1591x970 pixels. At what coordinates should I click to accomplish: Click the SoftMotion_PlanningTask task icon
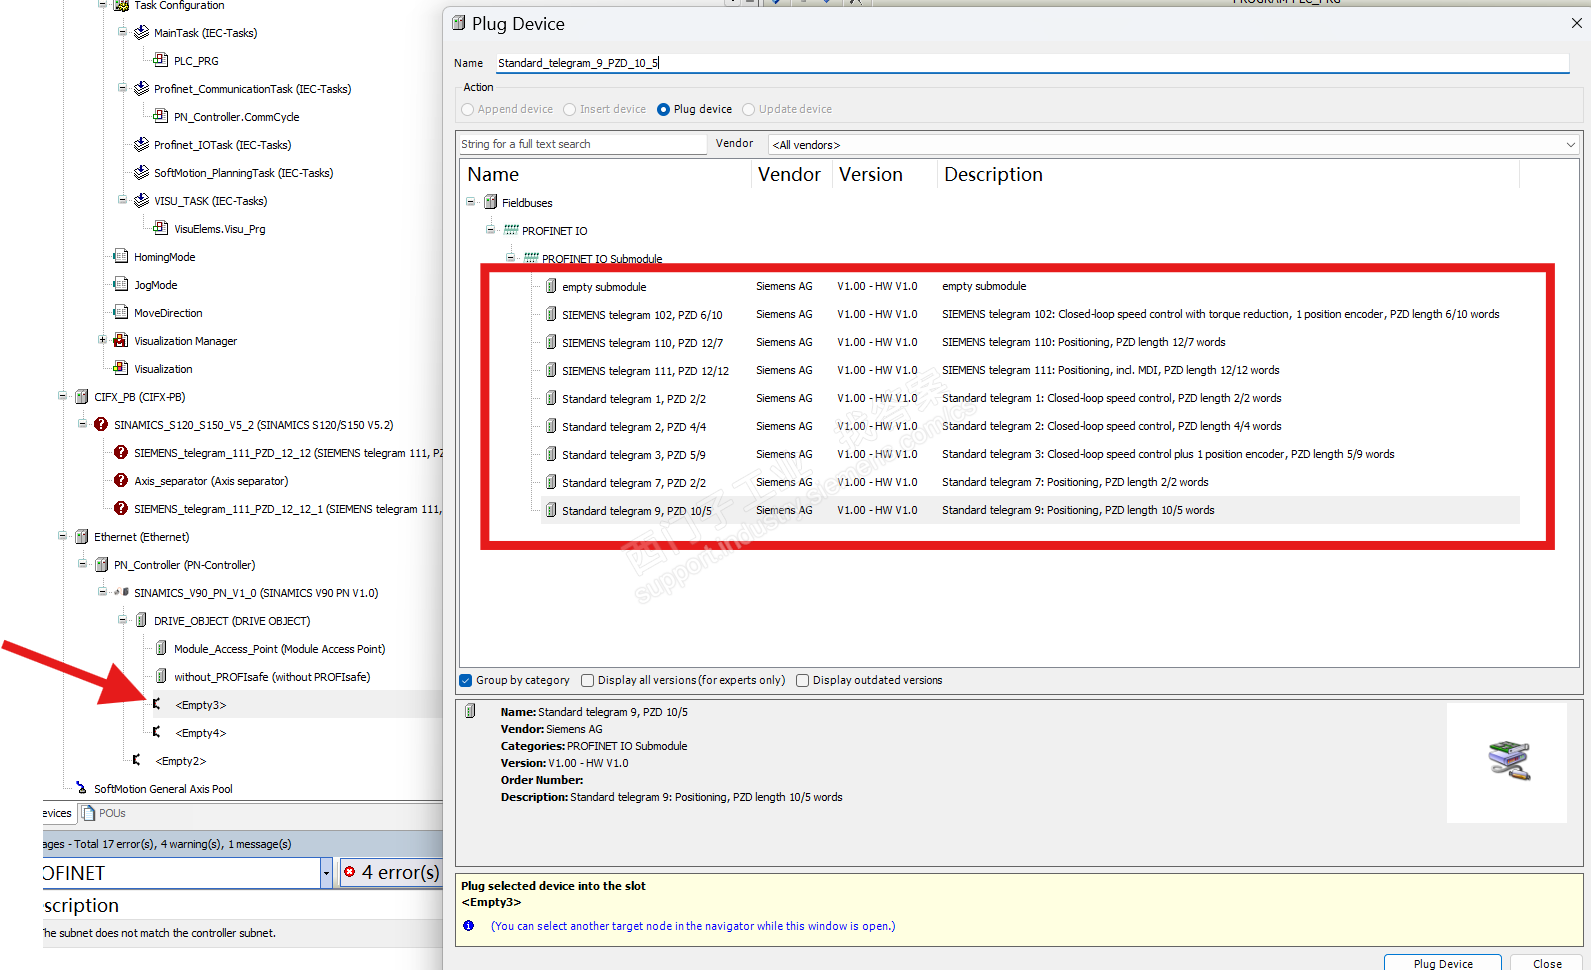coord(141,173)
